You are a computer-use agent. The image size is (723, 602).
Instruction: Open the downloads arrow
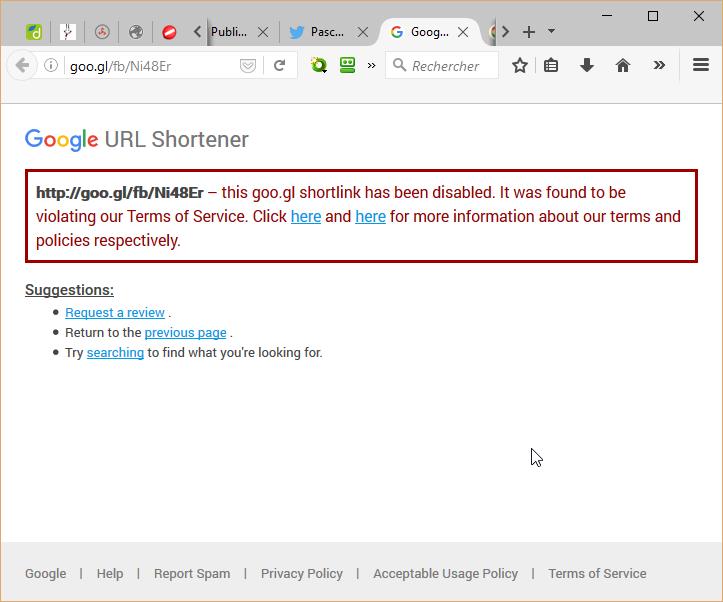587,65
